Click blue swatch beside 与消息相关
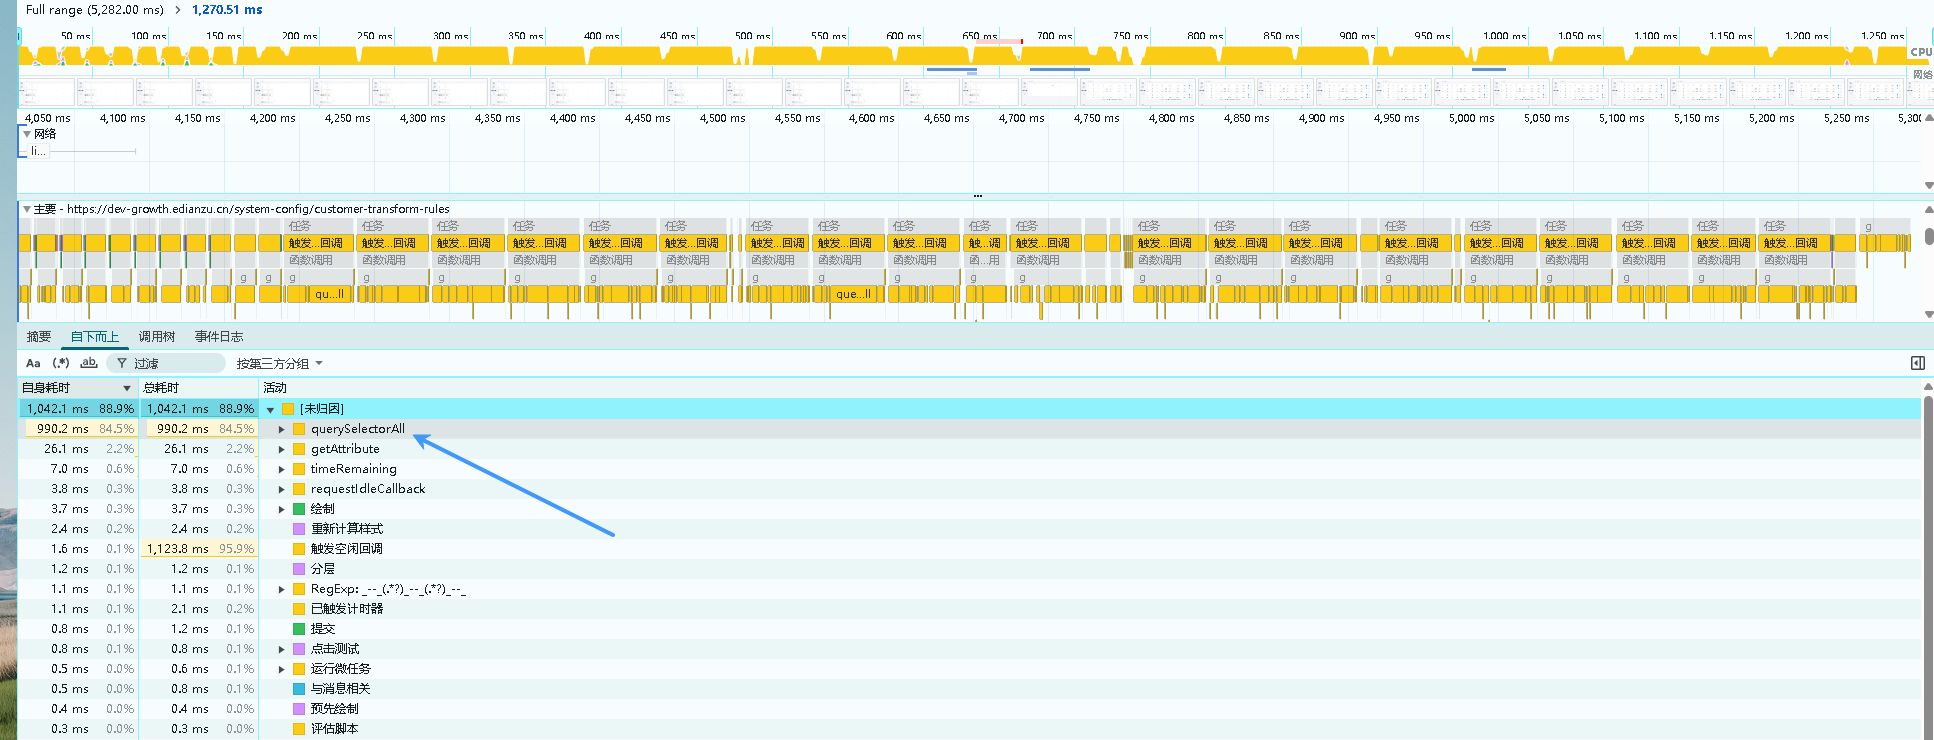 coord(299,689)
